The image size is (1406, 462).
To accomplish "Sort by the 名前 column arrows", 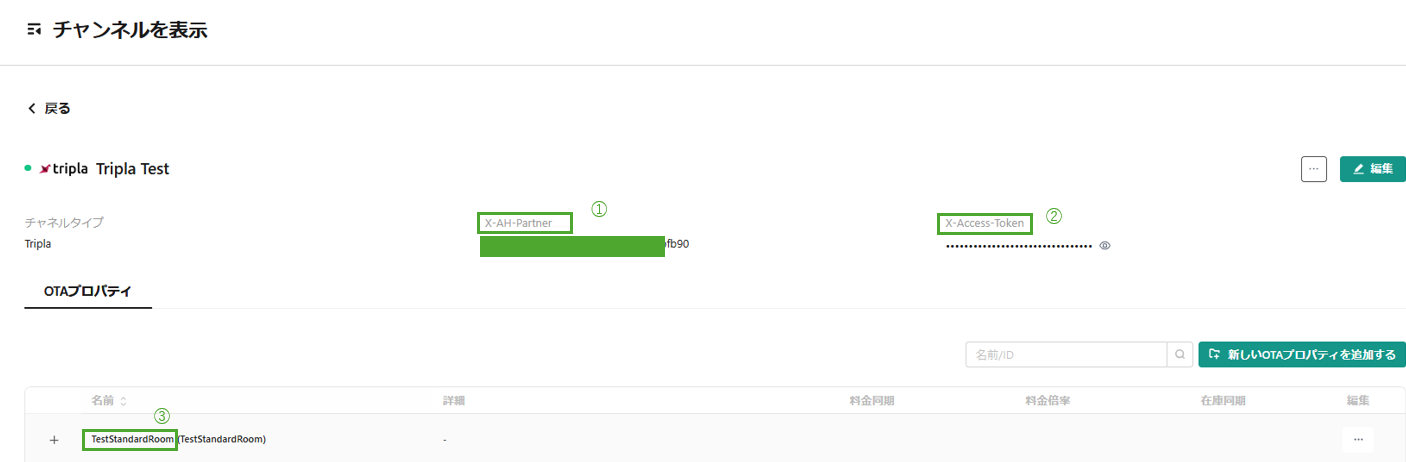I will pos(123,401).
